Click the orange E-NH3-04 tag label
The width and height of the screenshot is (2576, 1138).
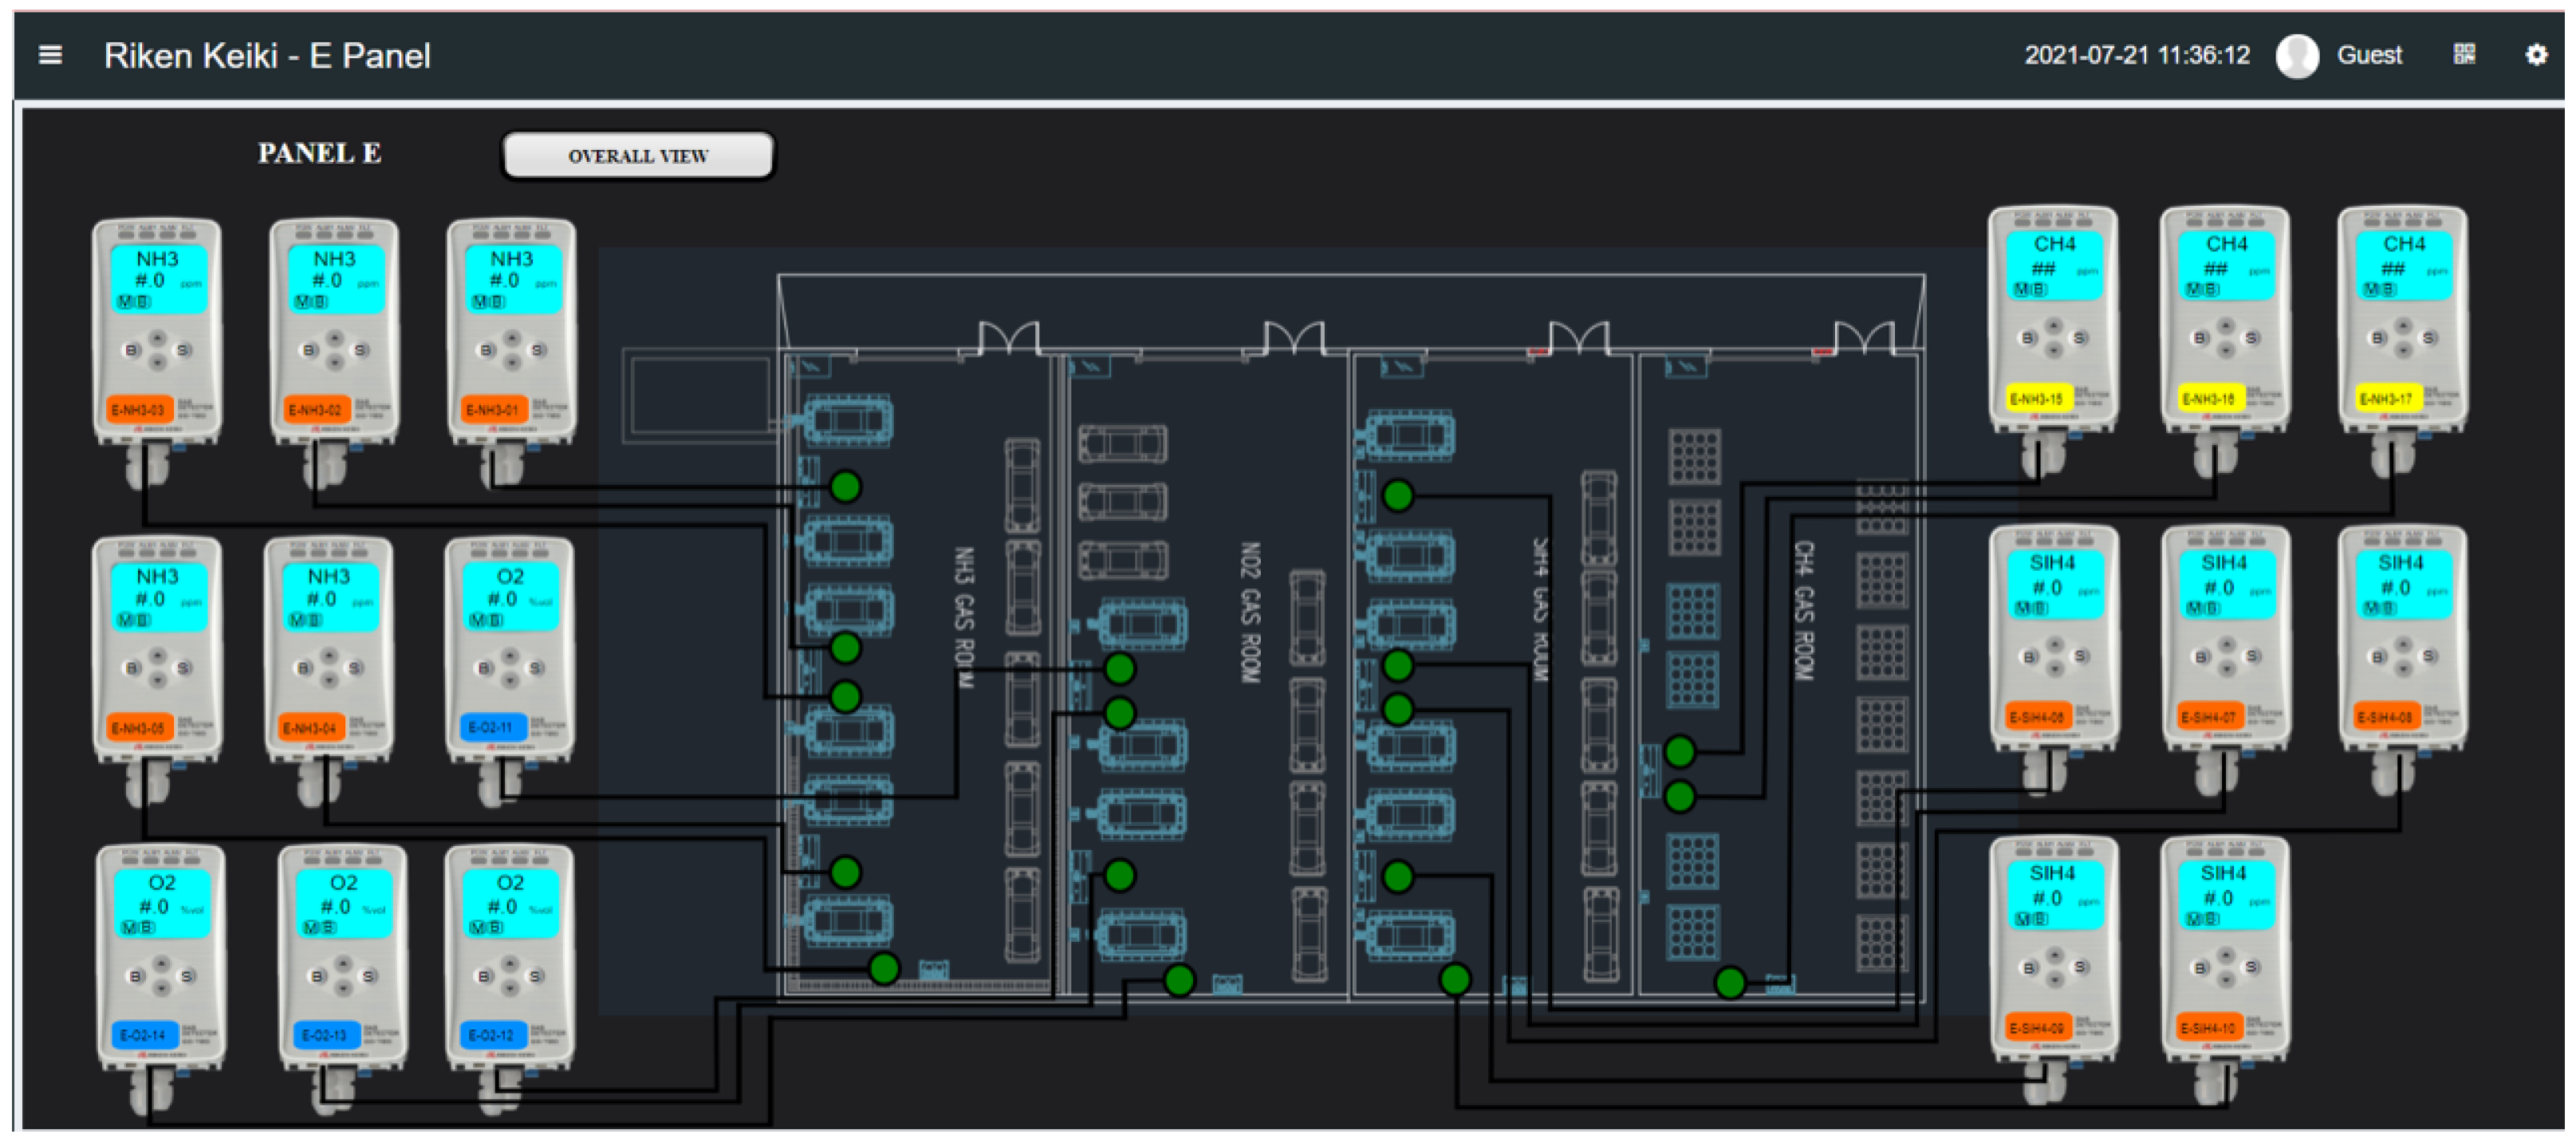click(x=310, y=728)
